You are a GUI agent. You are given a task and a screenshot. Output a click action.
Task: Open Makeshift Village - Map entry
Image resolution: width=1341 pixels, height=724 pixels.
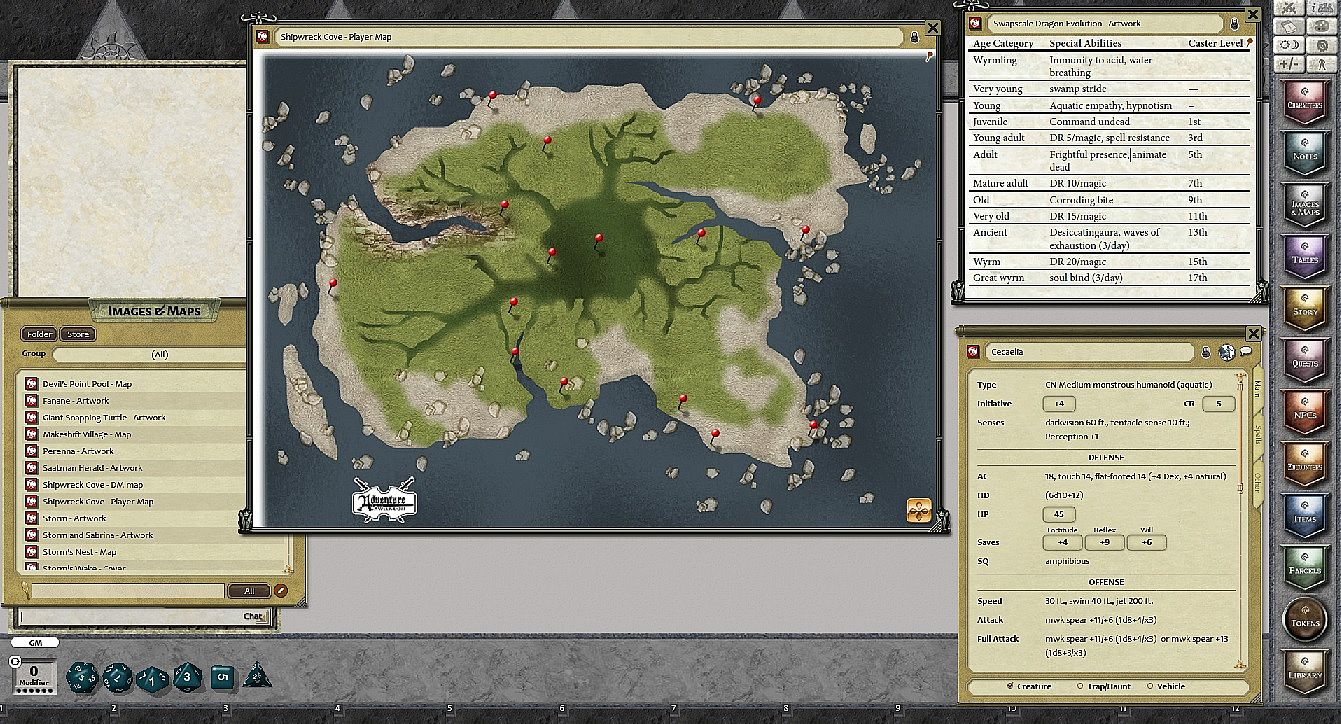click(87, 434)
